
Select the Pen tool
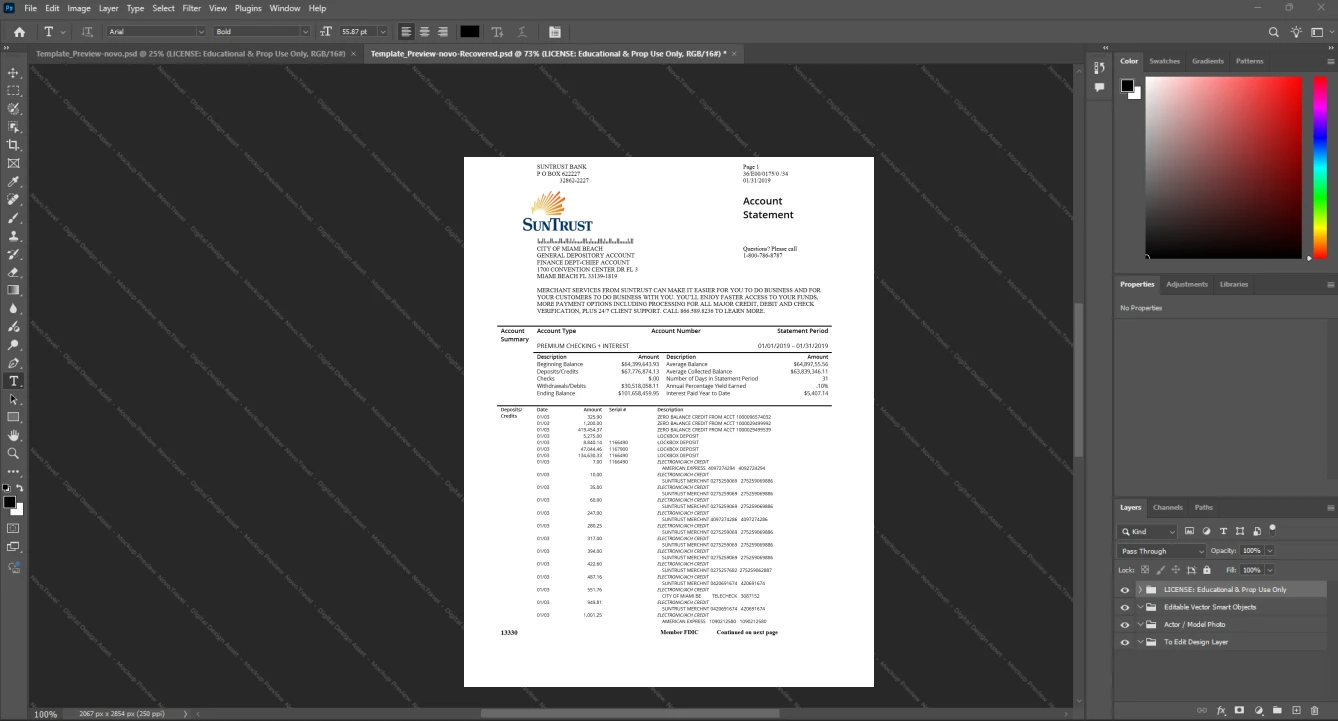(x=14, y=363)
